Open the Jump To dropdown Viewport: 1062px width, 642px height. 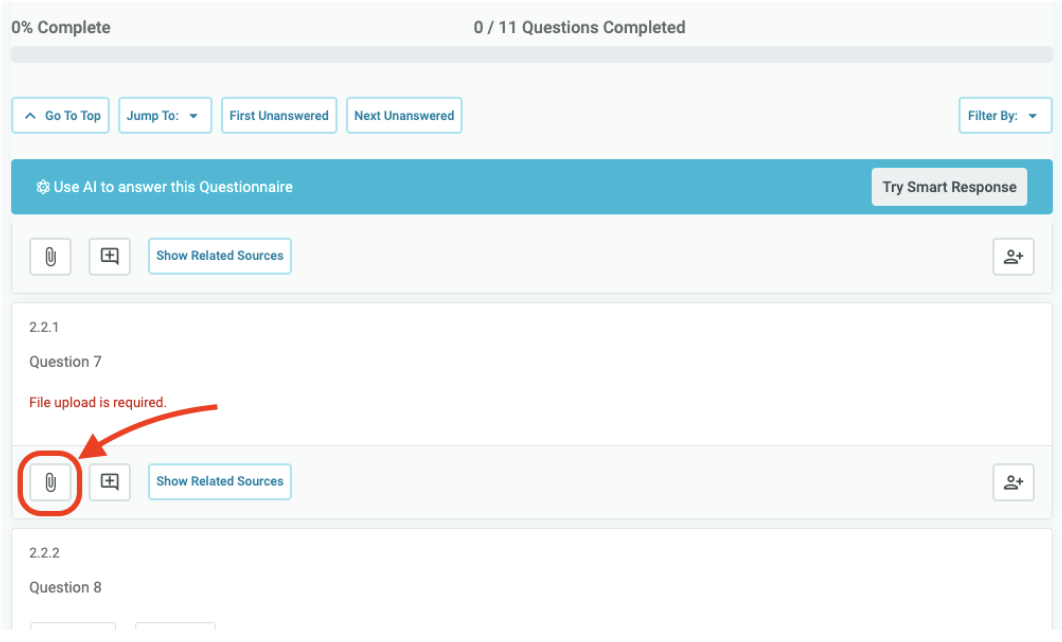click(165, 116)
